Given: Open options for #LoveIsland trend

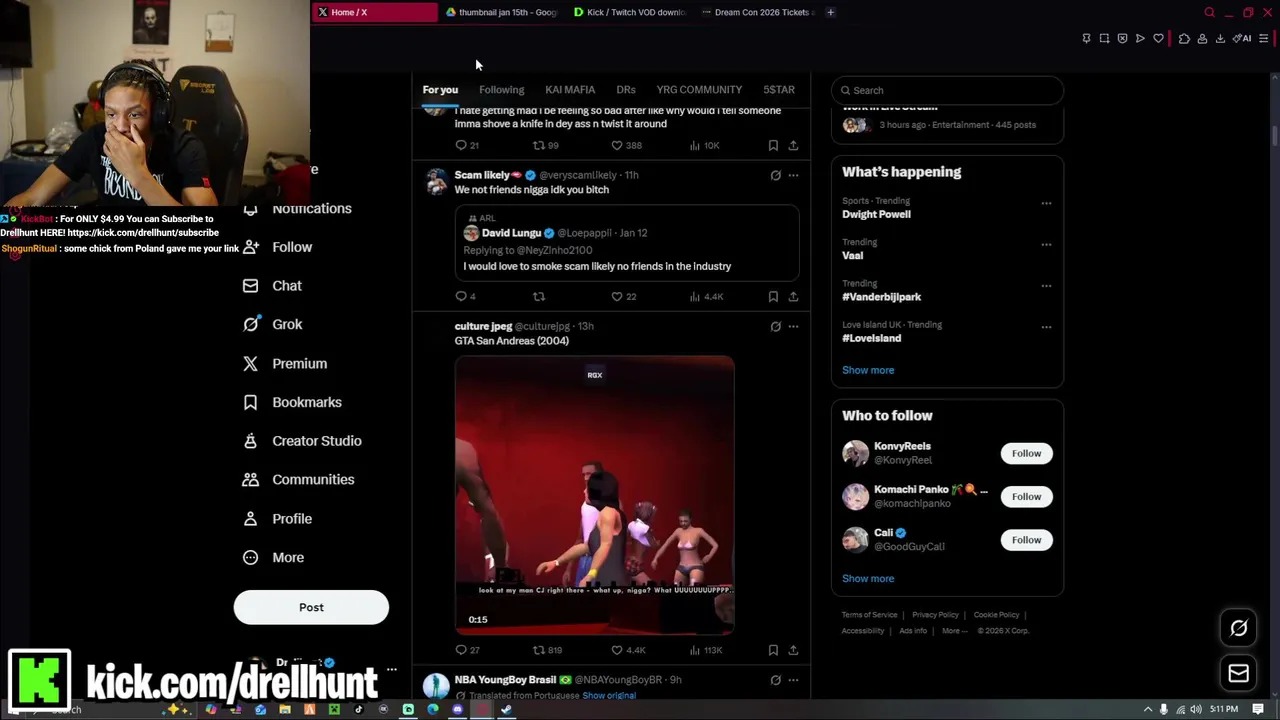Looking at the screenshot, I should pos(1046,326).
